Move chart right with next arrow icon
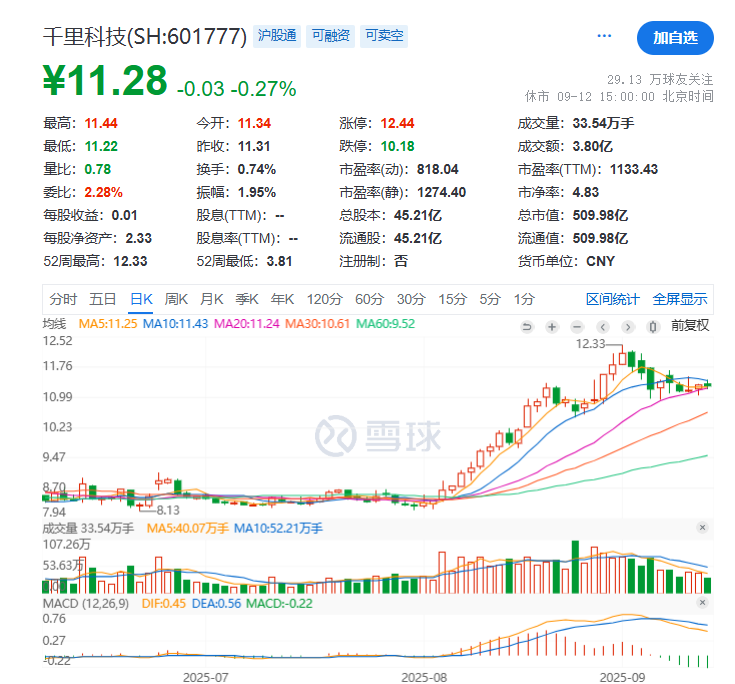 click(628, 327)
